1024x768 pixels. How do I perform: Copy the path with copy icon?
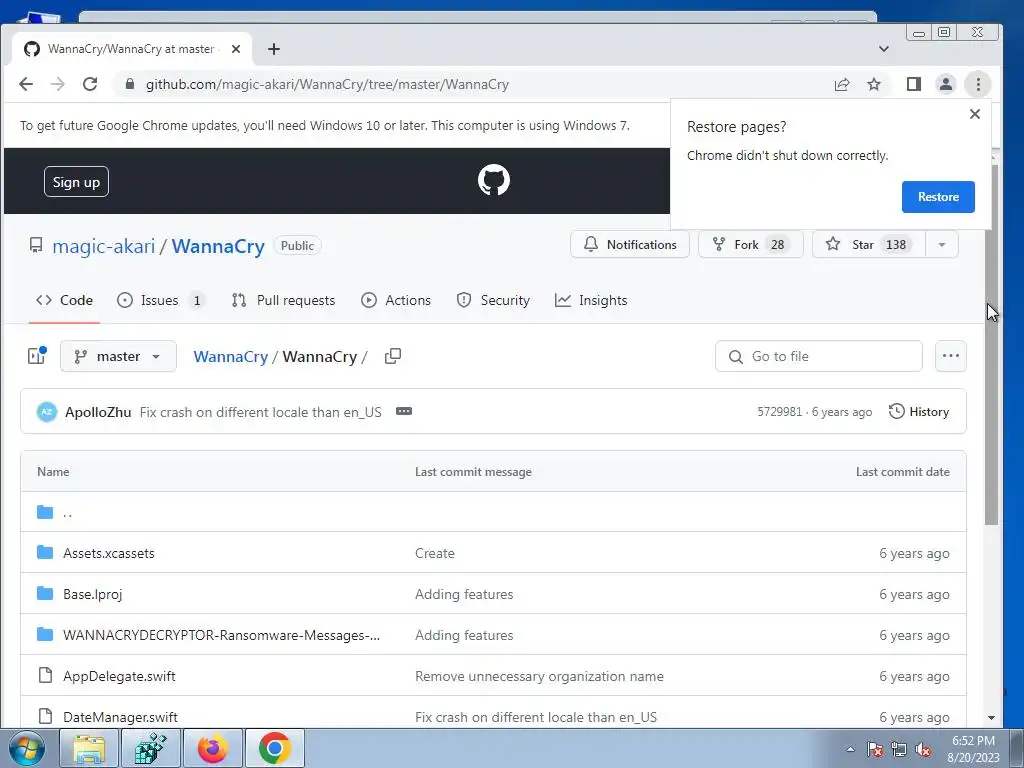[392, 356]
